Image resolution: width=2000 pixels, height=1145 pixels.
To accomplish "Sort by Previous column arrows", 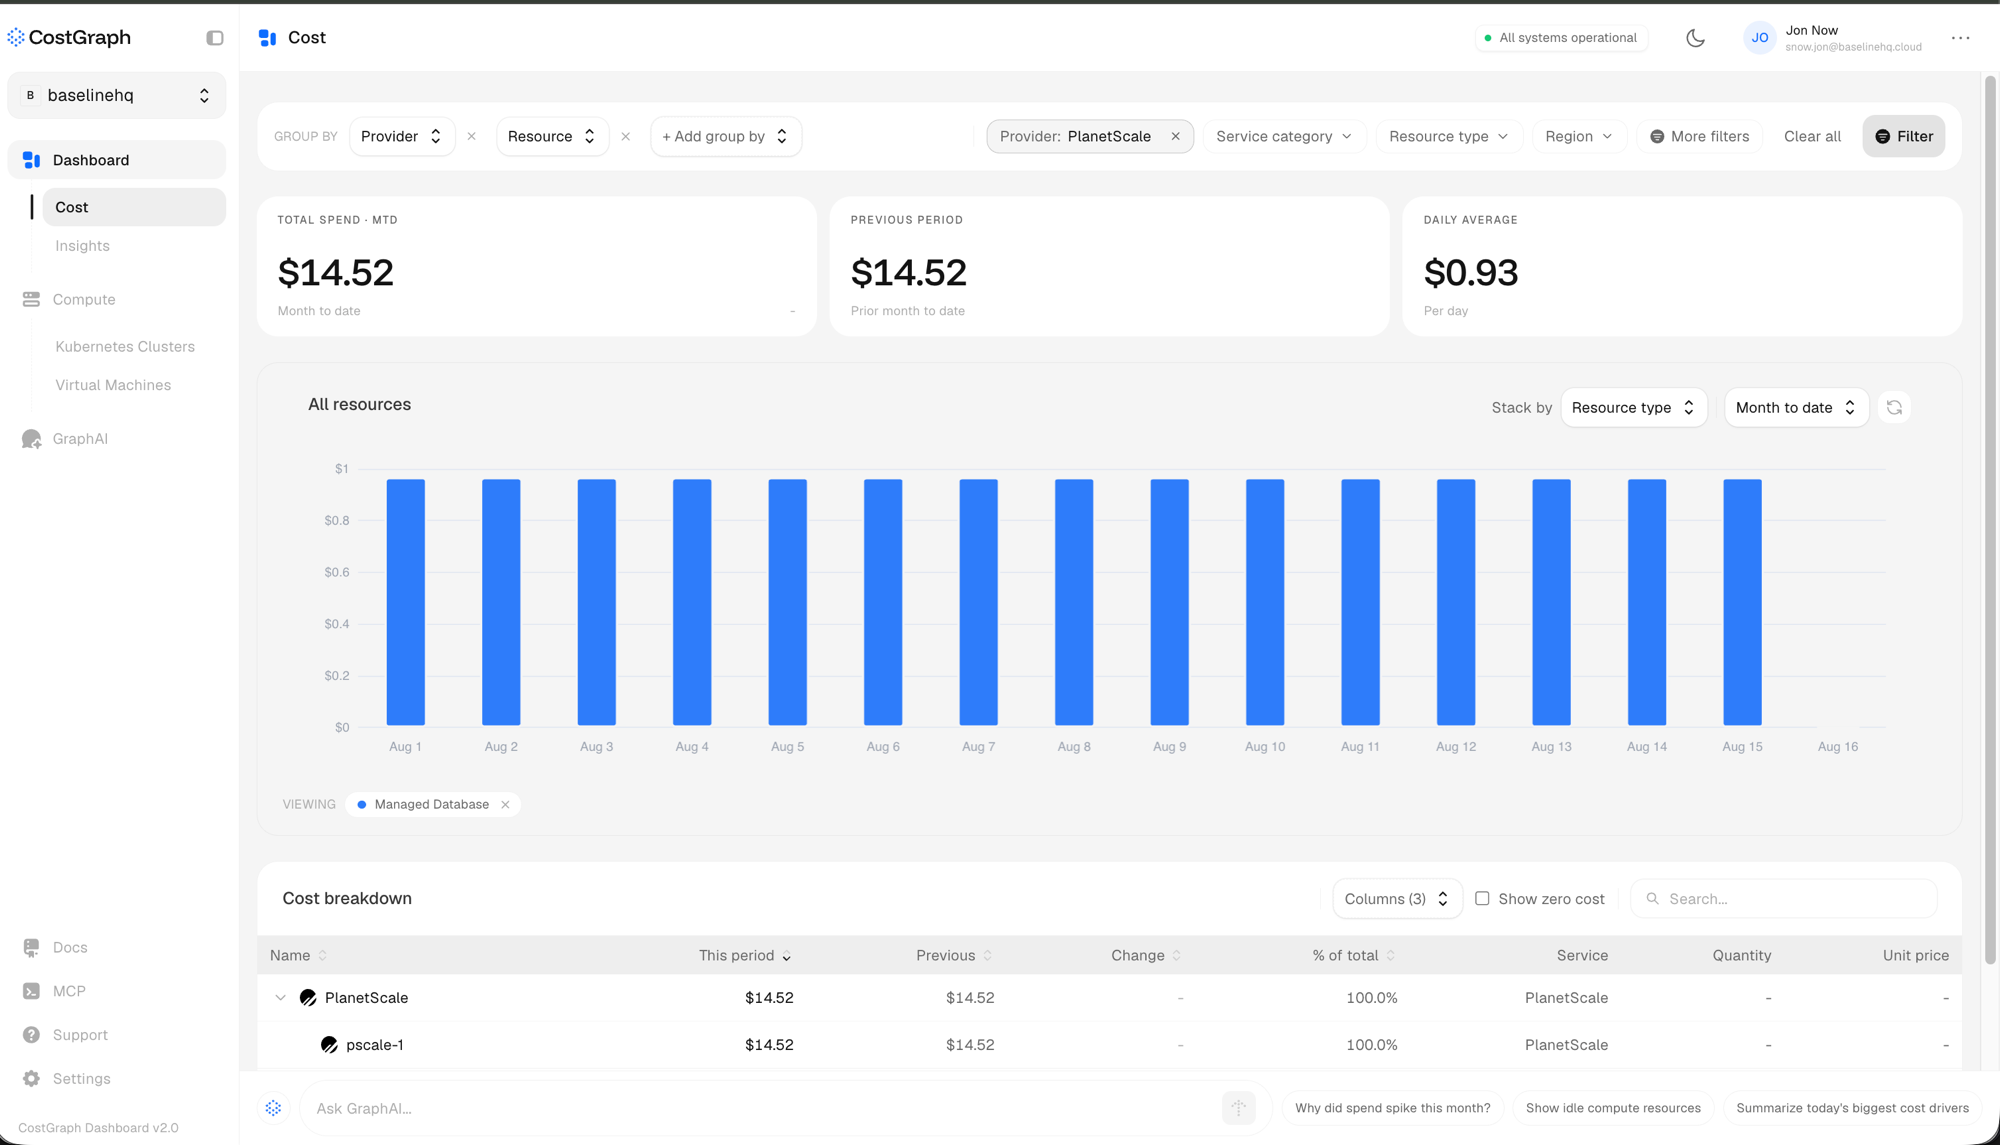I will pyautogui.click(x=988, y=956).
